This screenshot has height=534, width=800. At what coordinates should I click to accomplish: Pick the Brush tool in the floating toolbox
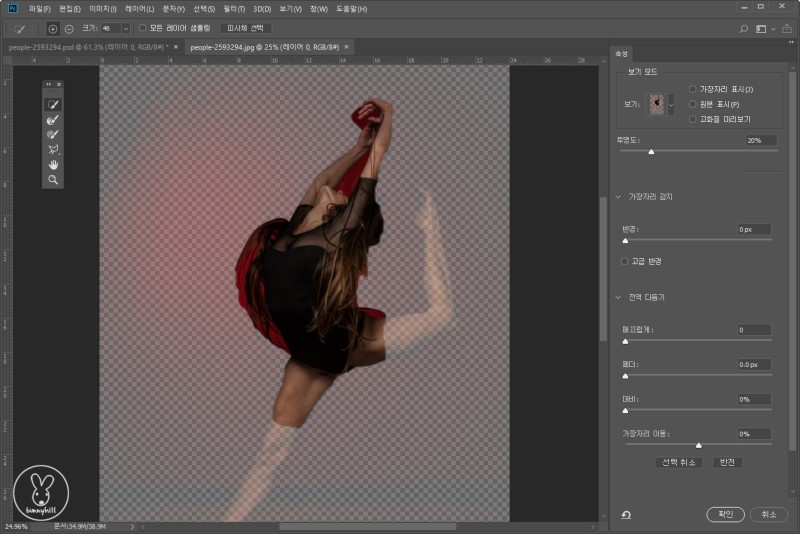(x=53, y=134)
